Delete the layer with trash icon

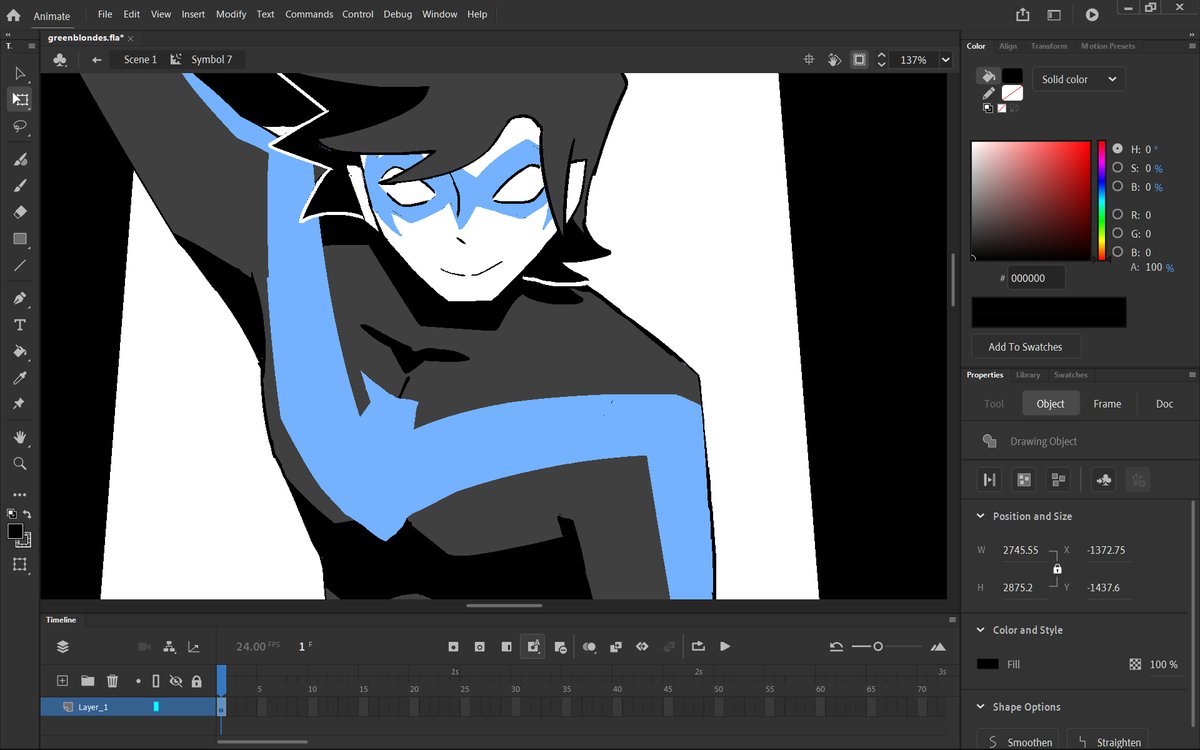[113, 681]
